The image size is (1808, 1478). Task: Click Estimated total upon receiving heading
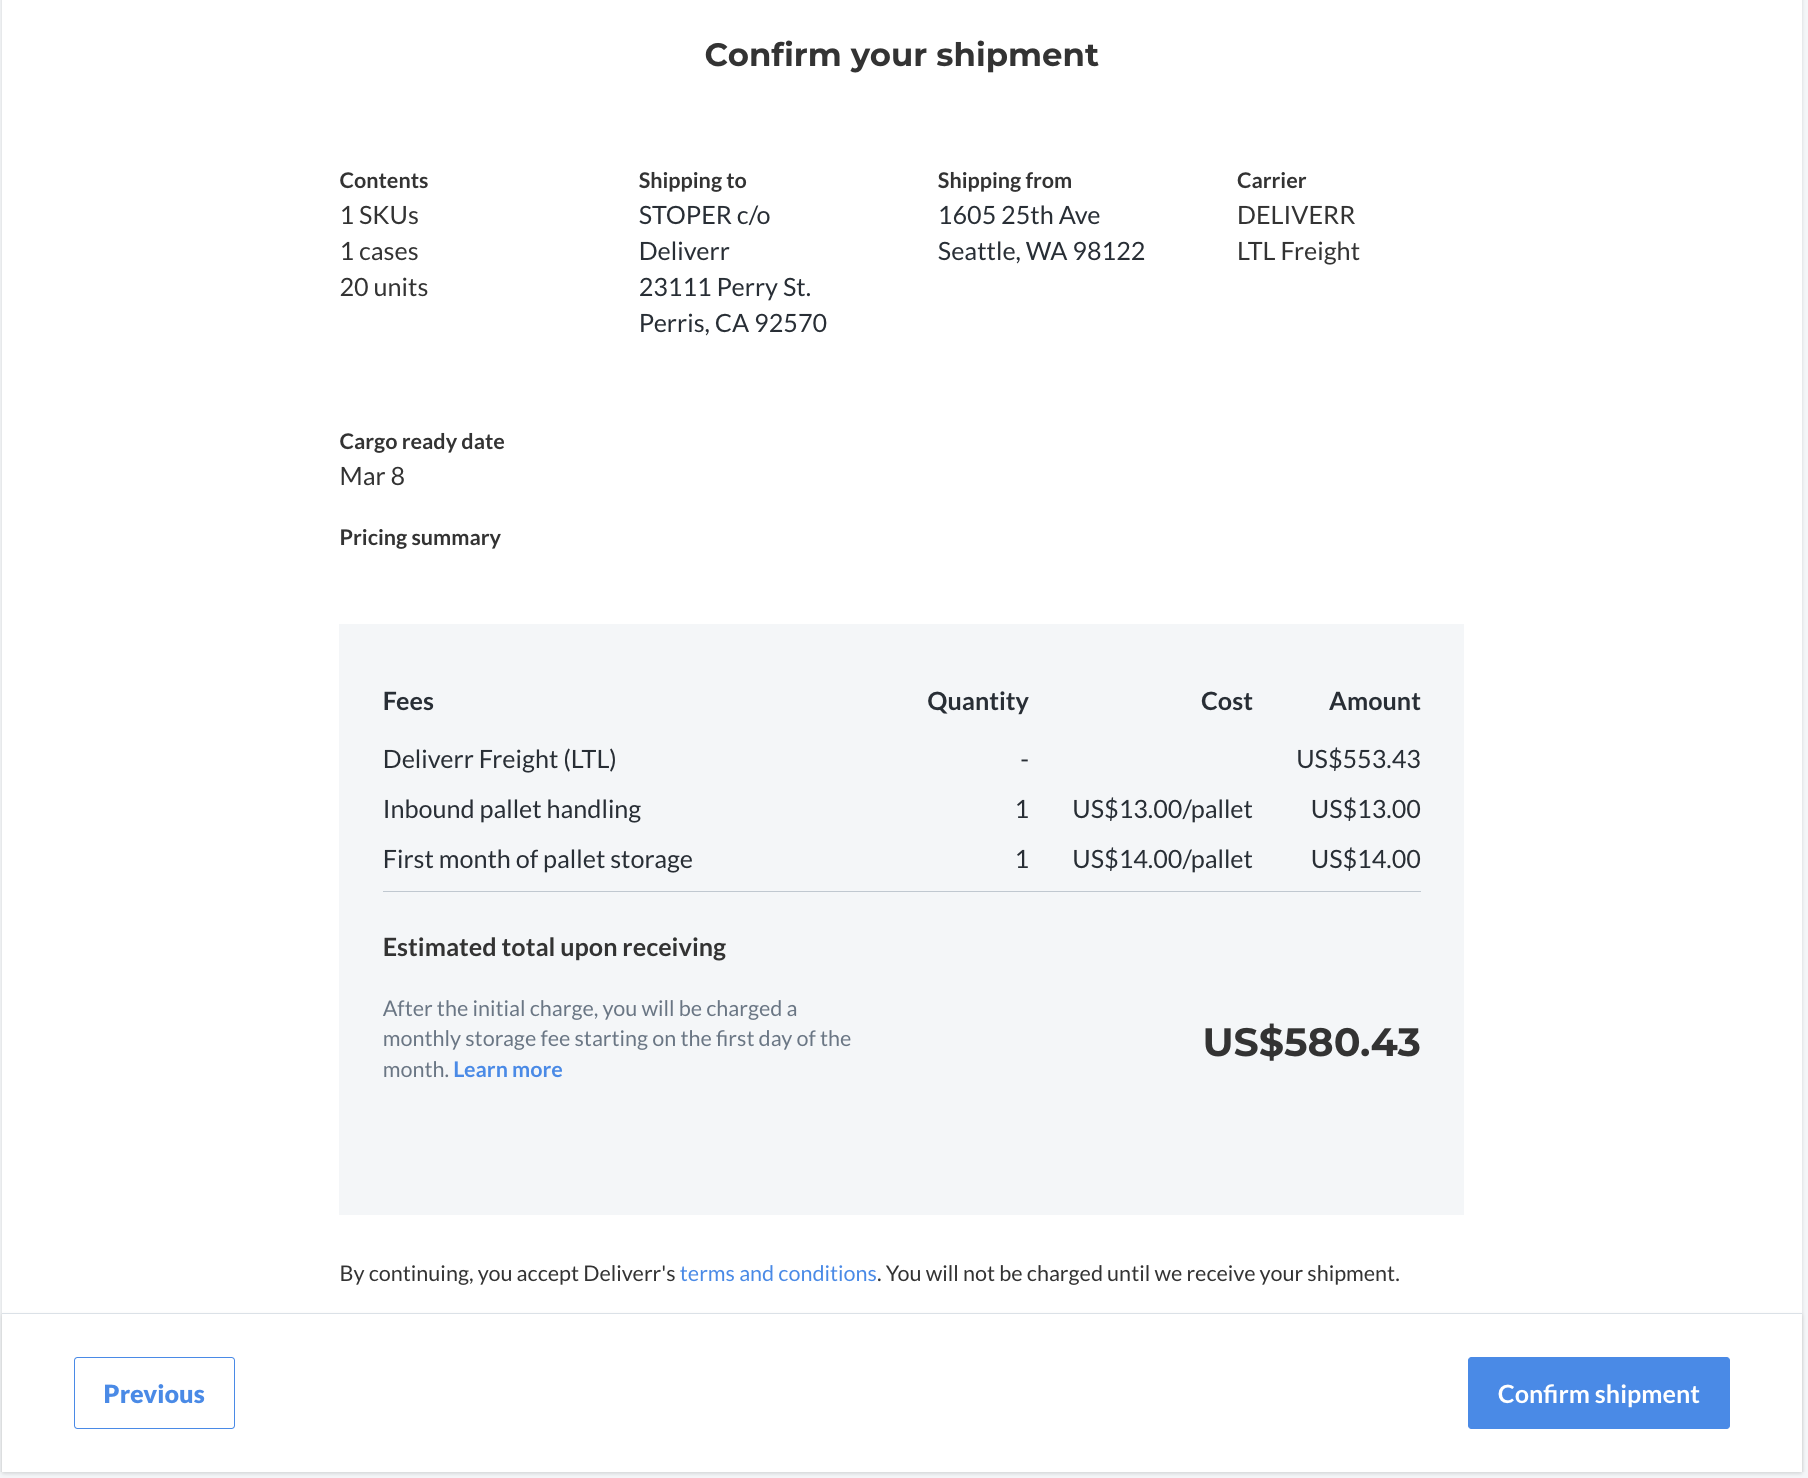click(x=554, y=947)
